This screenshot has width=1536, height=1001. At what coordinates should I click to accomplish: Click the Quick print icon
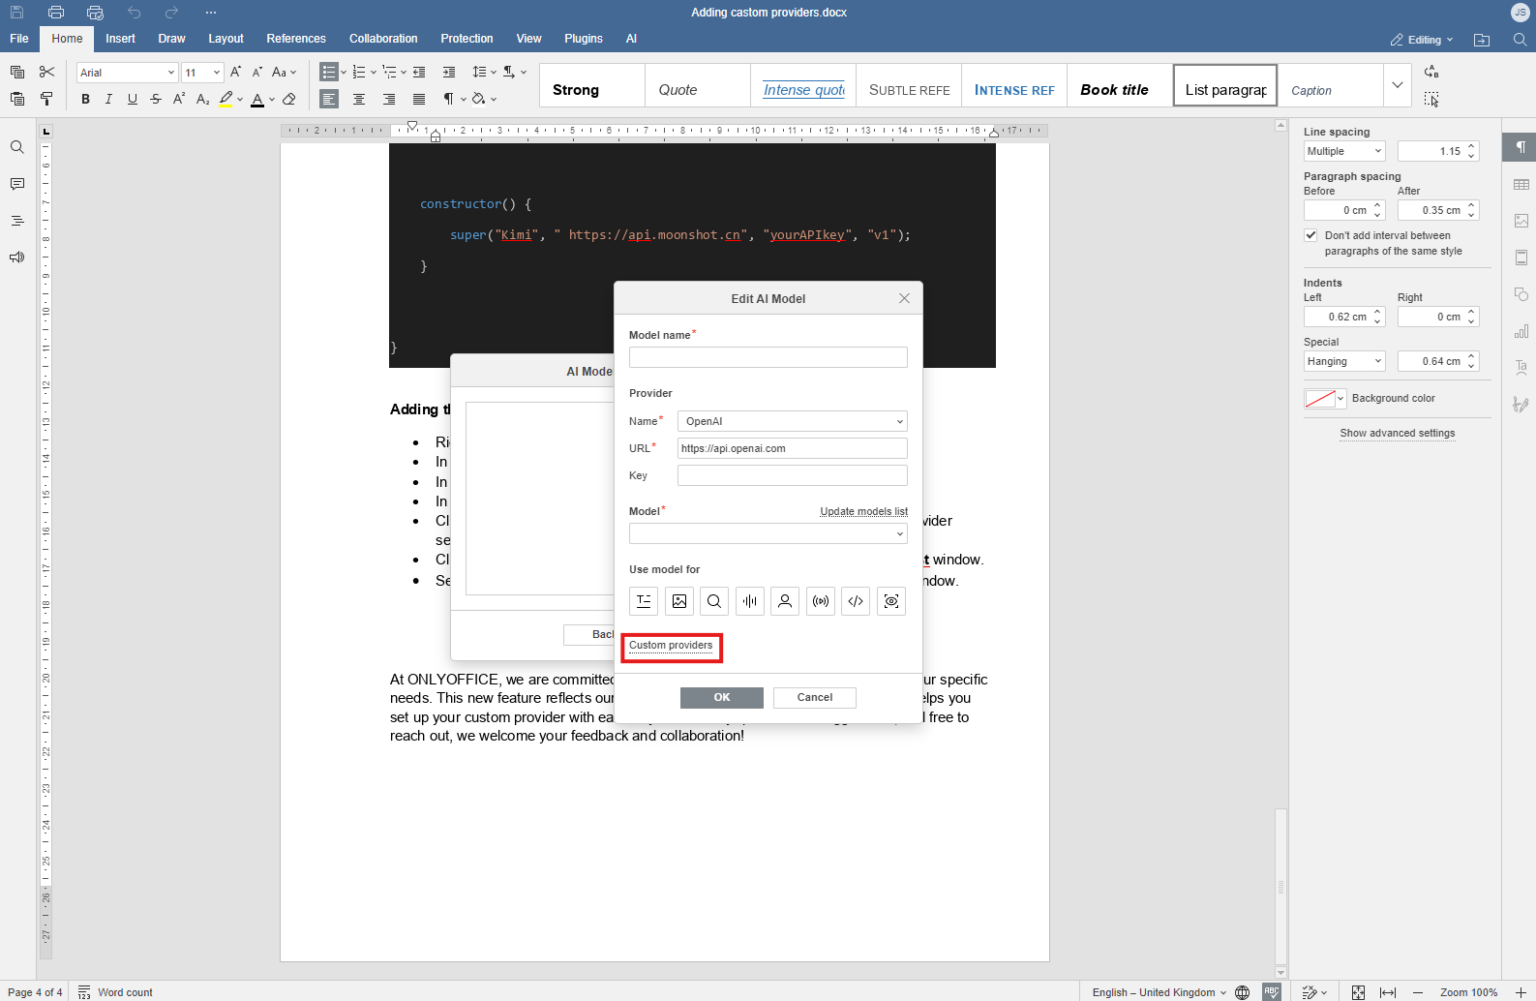(95, 12)
